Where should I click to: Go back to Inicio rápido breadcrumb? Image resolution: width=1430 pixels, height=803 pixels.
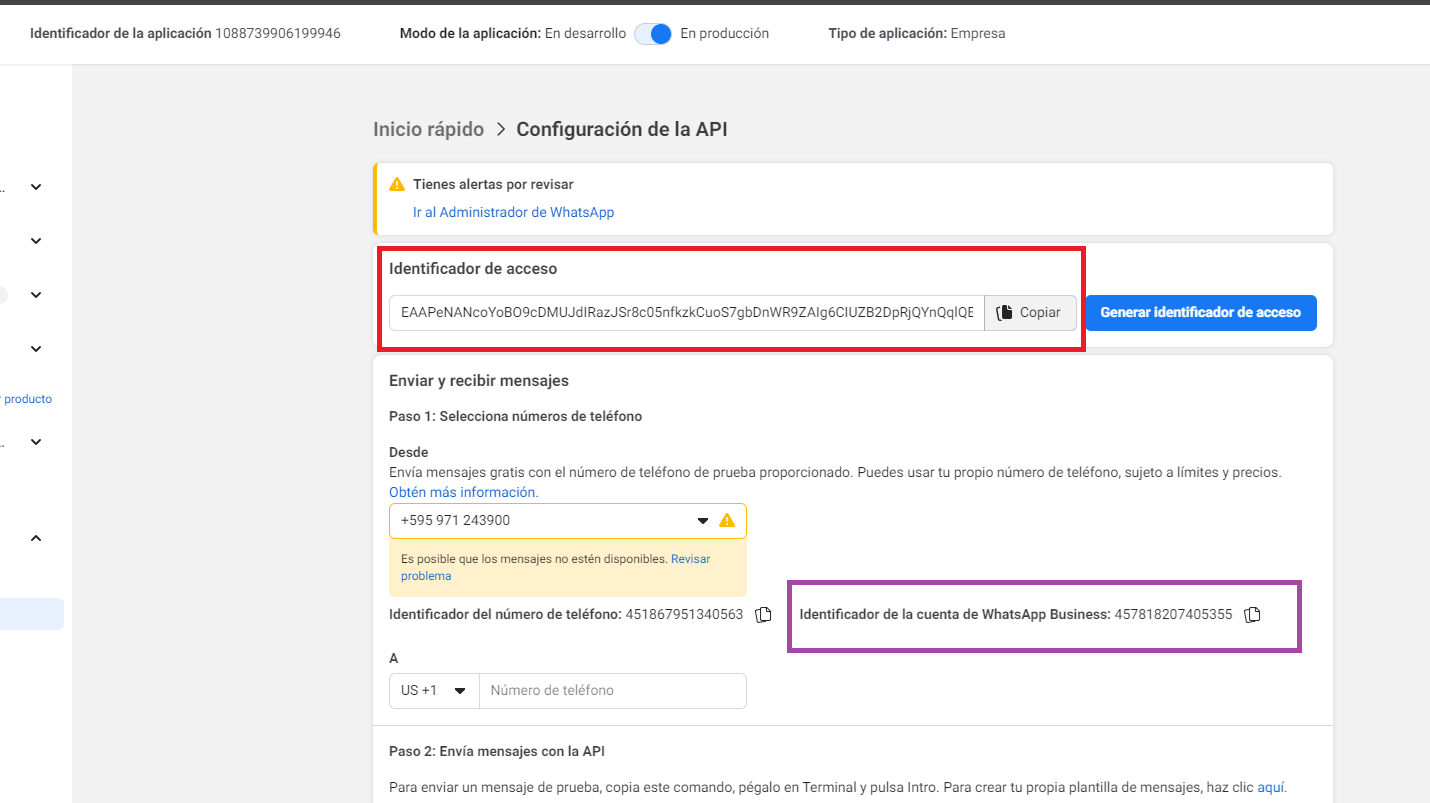(x=428, y=129)
